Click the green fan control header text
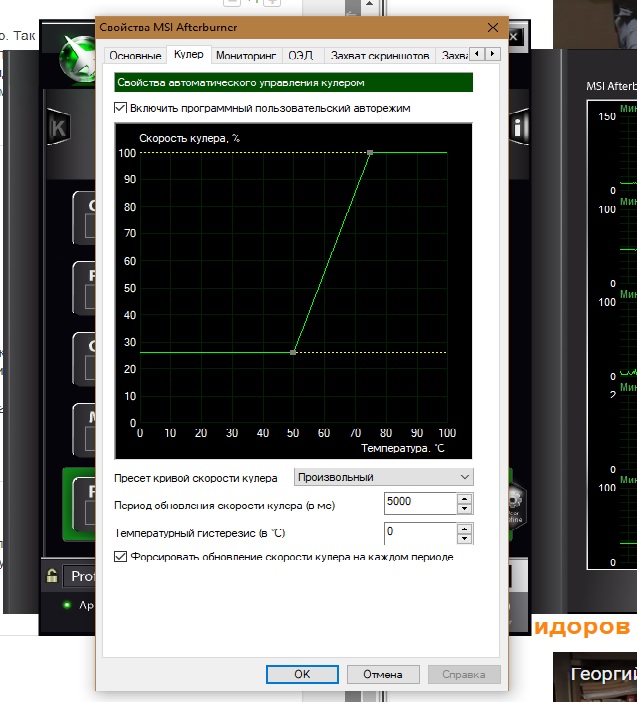Screen dimensions: 637x702 tap(241, 82)
